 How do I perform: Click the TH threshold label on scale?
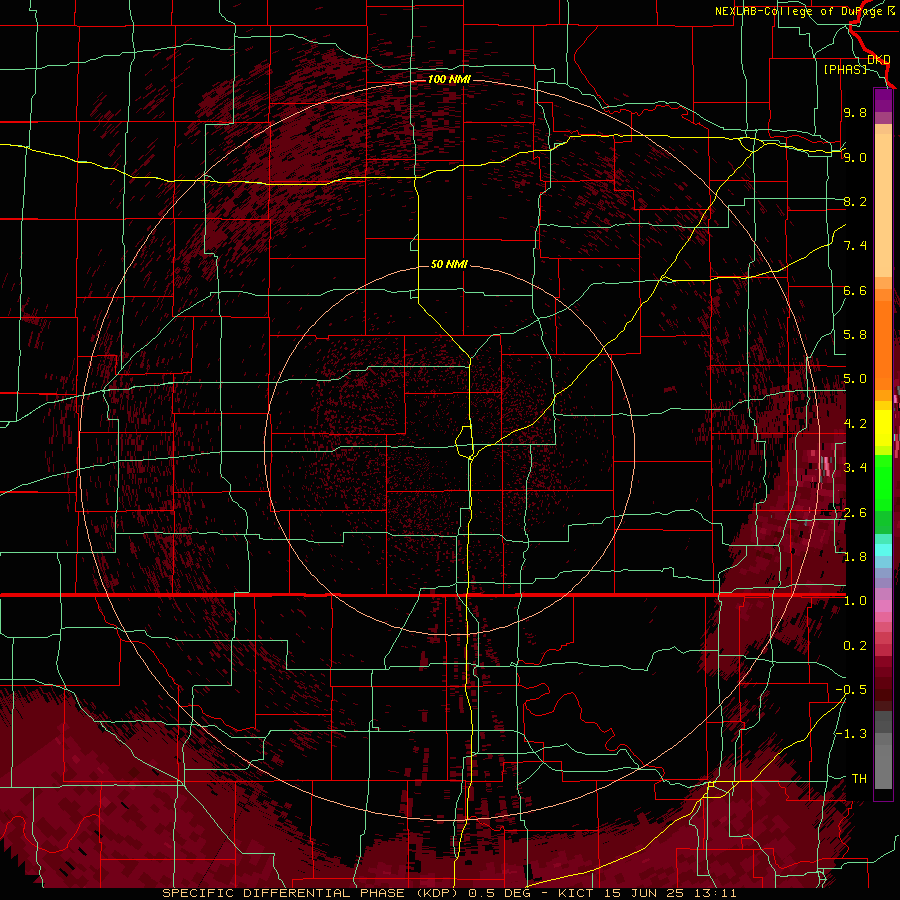[859, 779]
